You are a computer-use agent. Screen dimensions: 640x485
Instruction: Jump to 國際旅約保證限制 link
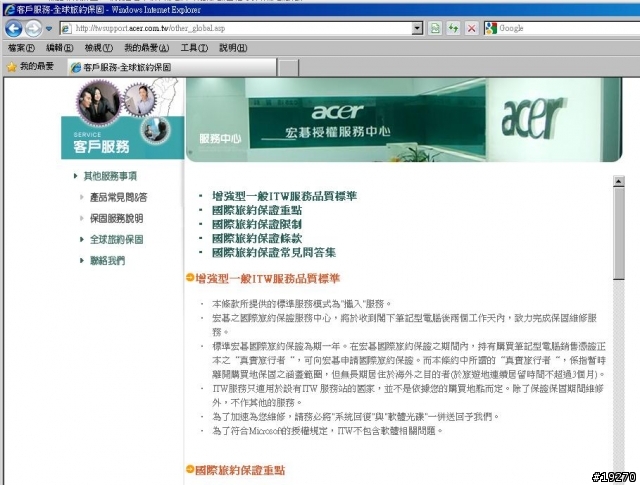257,224
